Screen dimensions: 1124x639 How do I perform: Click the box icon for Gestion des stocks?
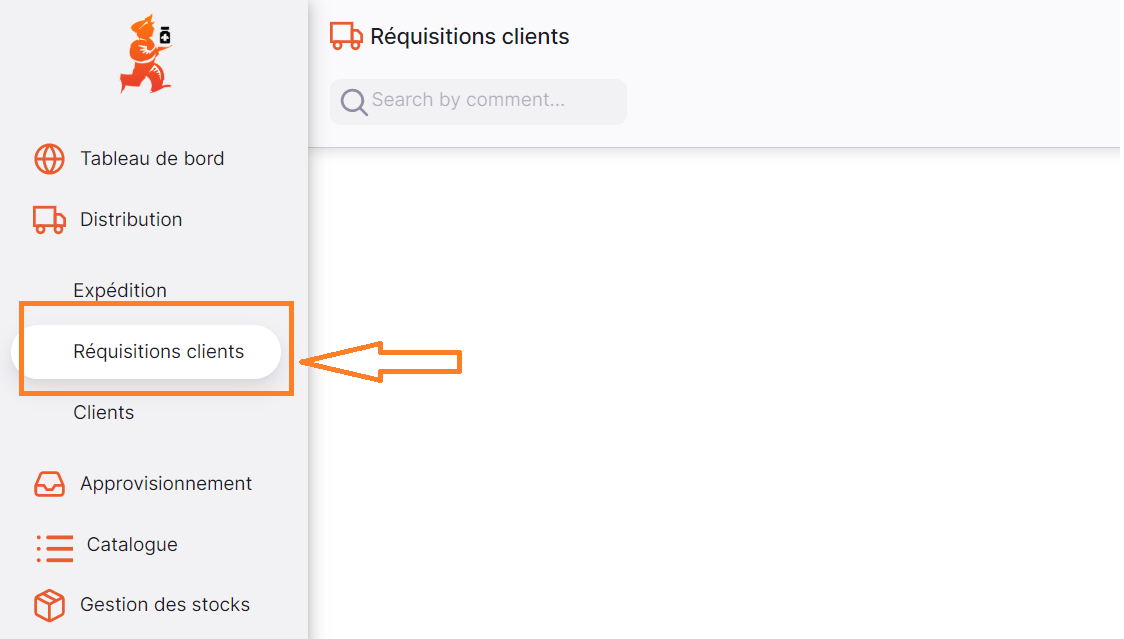(x=49, y=605)
